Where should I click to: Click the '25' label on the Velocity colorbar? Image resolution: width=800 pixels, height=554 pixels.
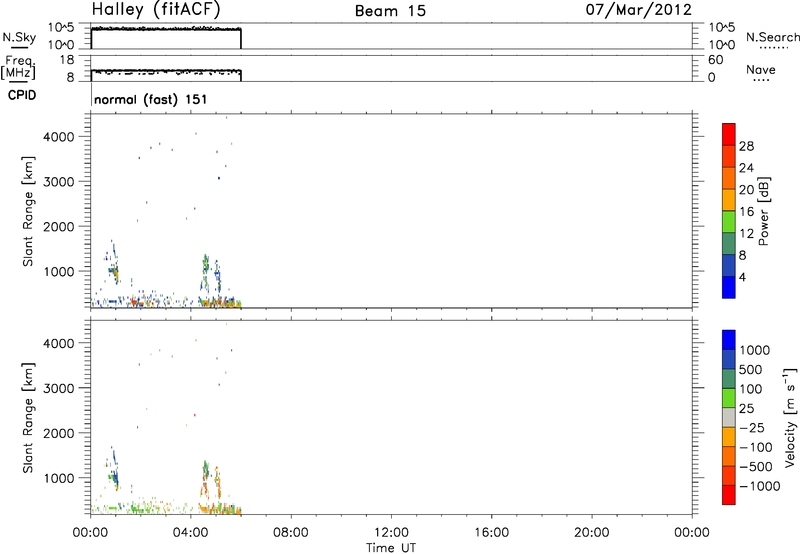[x=746, y=409]
